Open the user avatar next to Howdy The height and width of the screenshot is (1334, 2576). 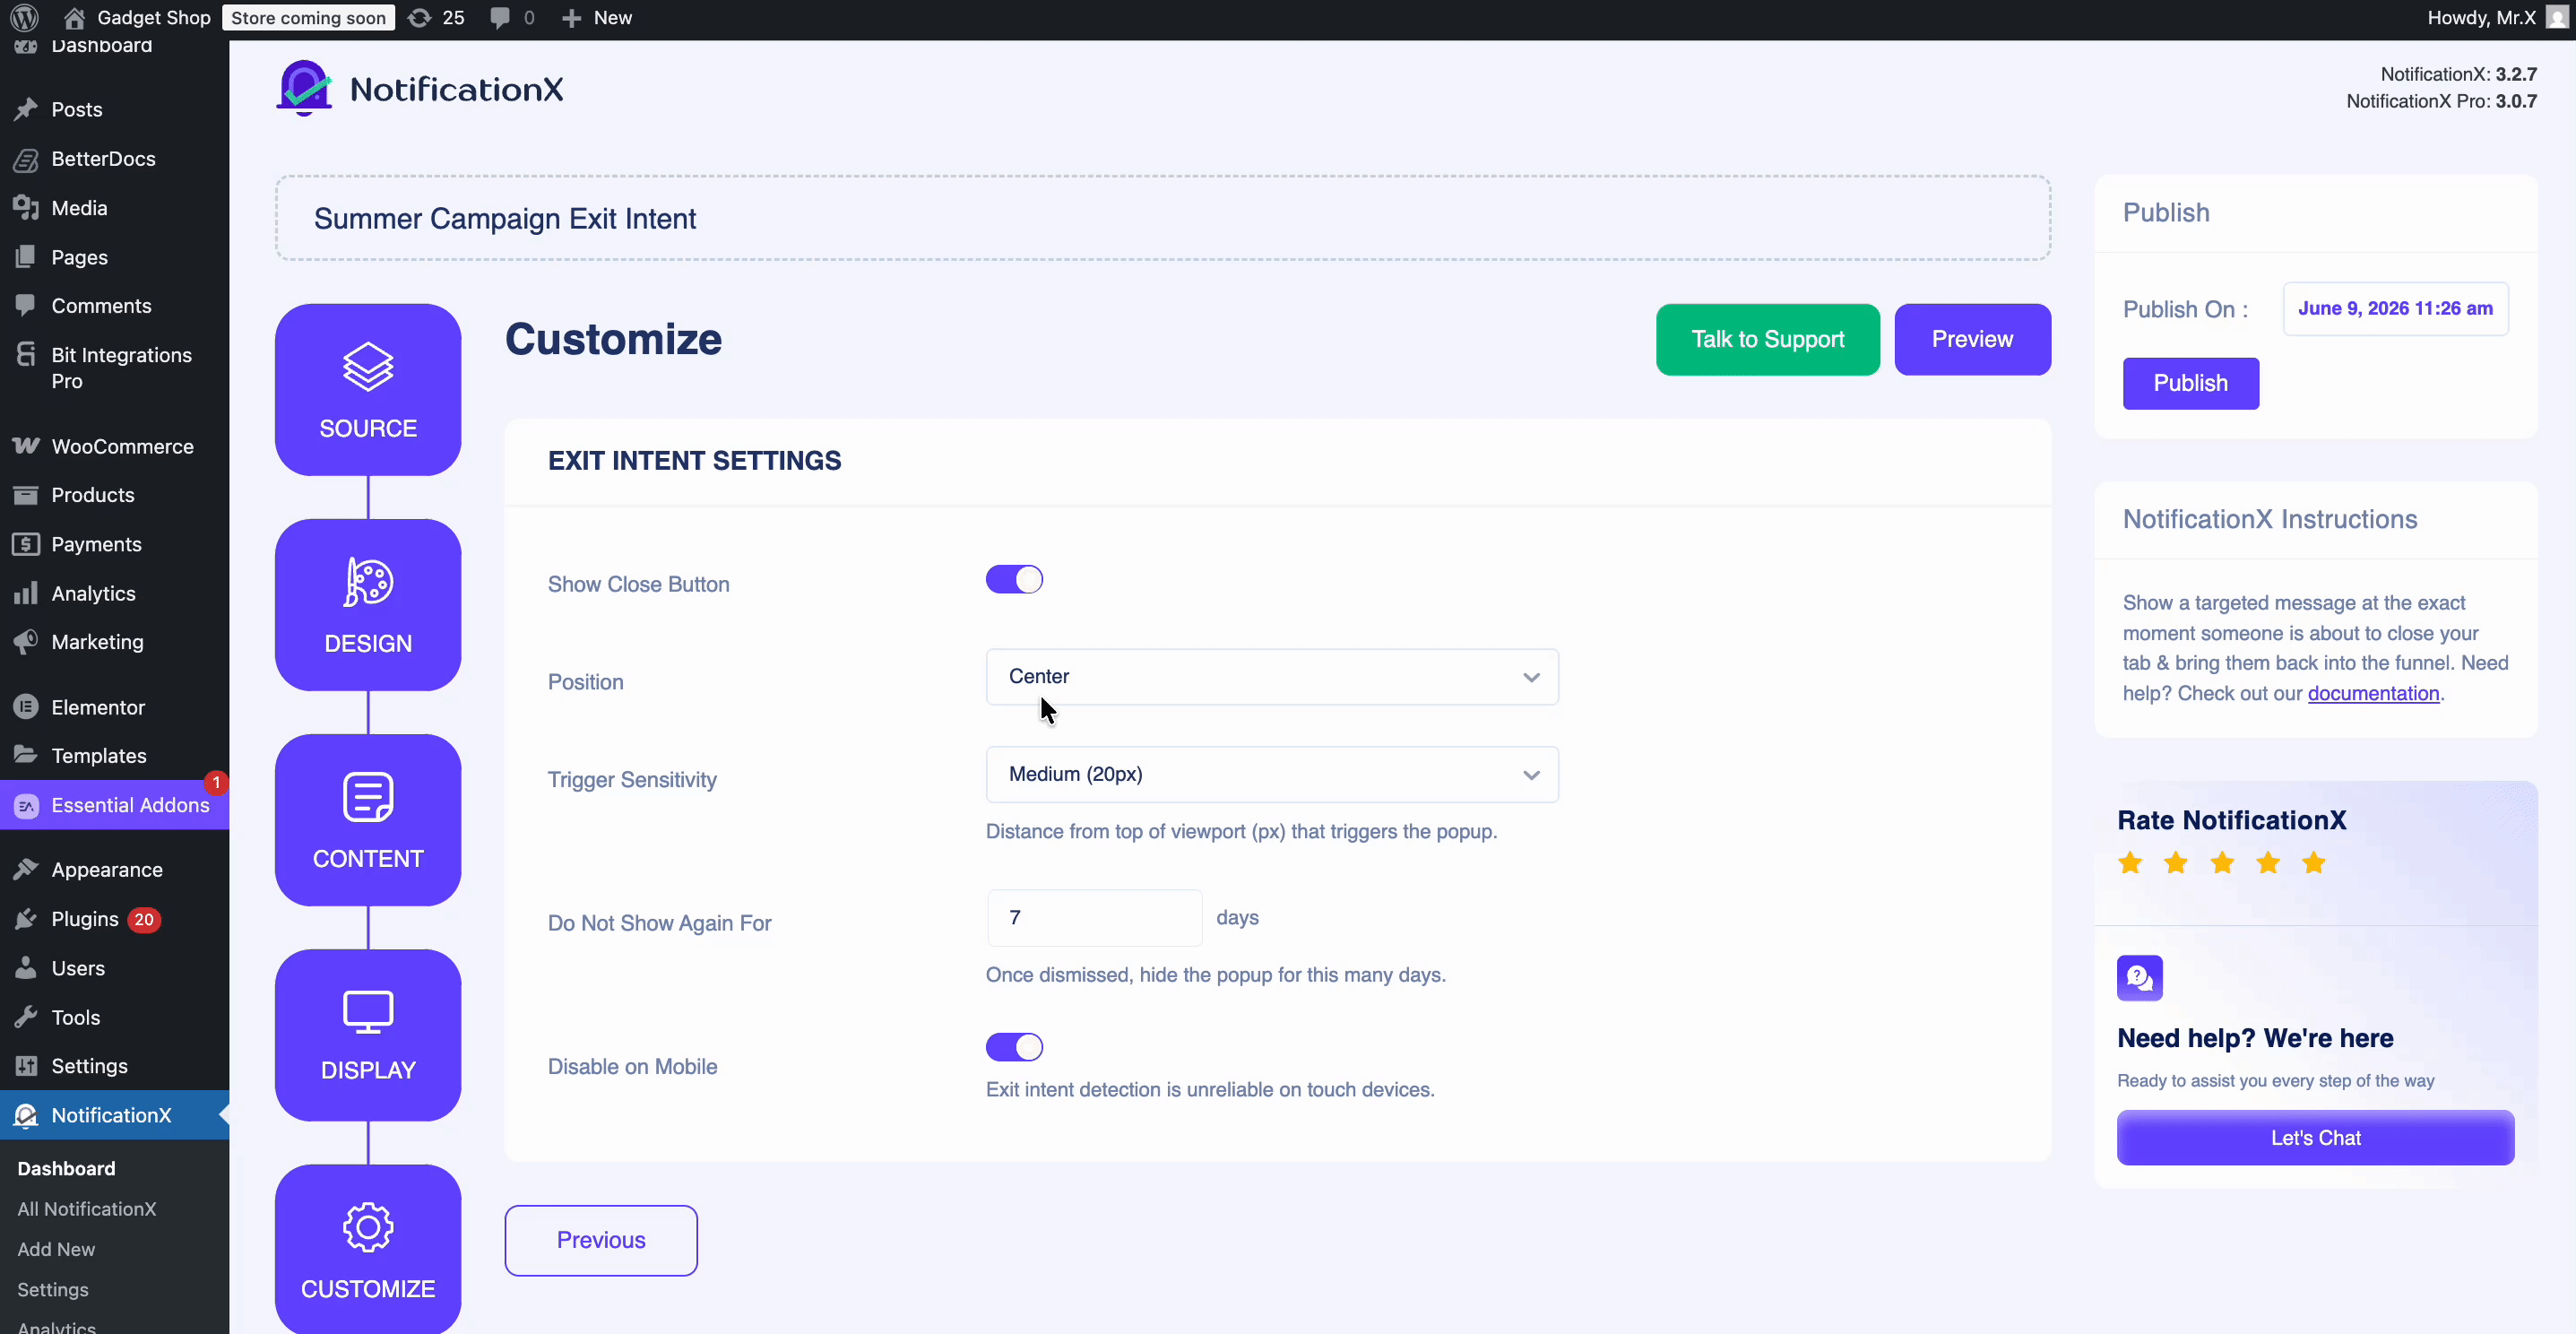pyautogui.click(x=2557, y=18)
